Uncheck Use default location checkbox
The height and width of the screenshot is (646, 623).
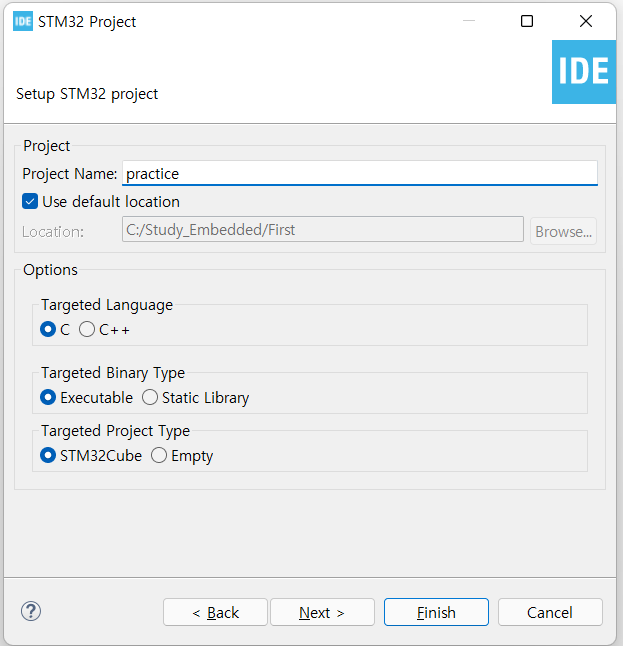(x=30, y=202)
